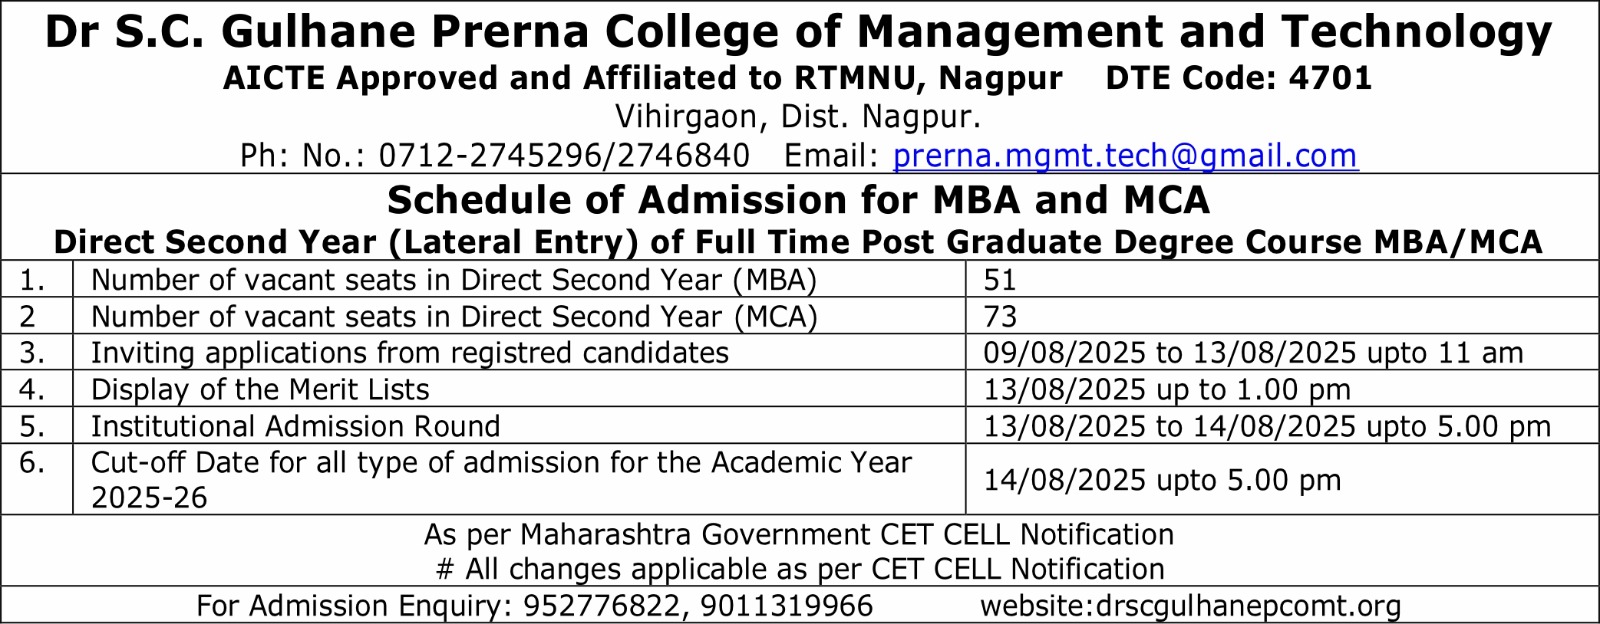Click the 13/08/2025 up to 1.00 pm cell

coord(1167,390)
